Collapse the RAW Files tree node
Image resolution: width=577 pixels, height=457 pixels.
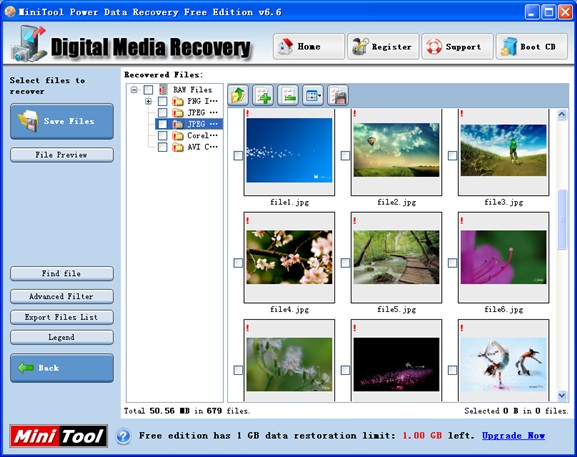[x=134, y=90]
